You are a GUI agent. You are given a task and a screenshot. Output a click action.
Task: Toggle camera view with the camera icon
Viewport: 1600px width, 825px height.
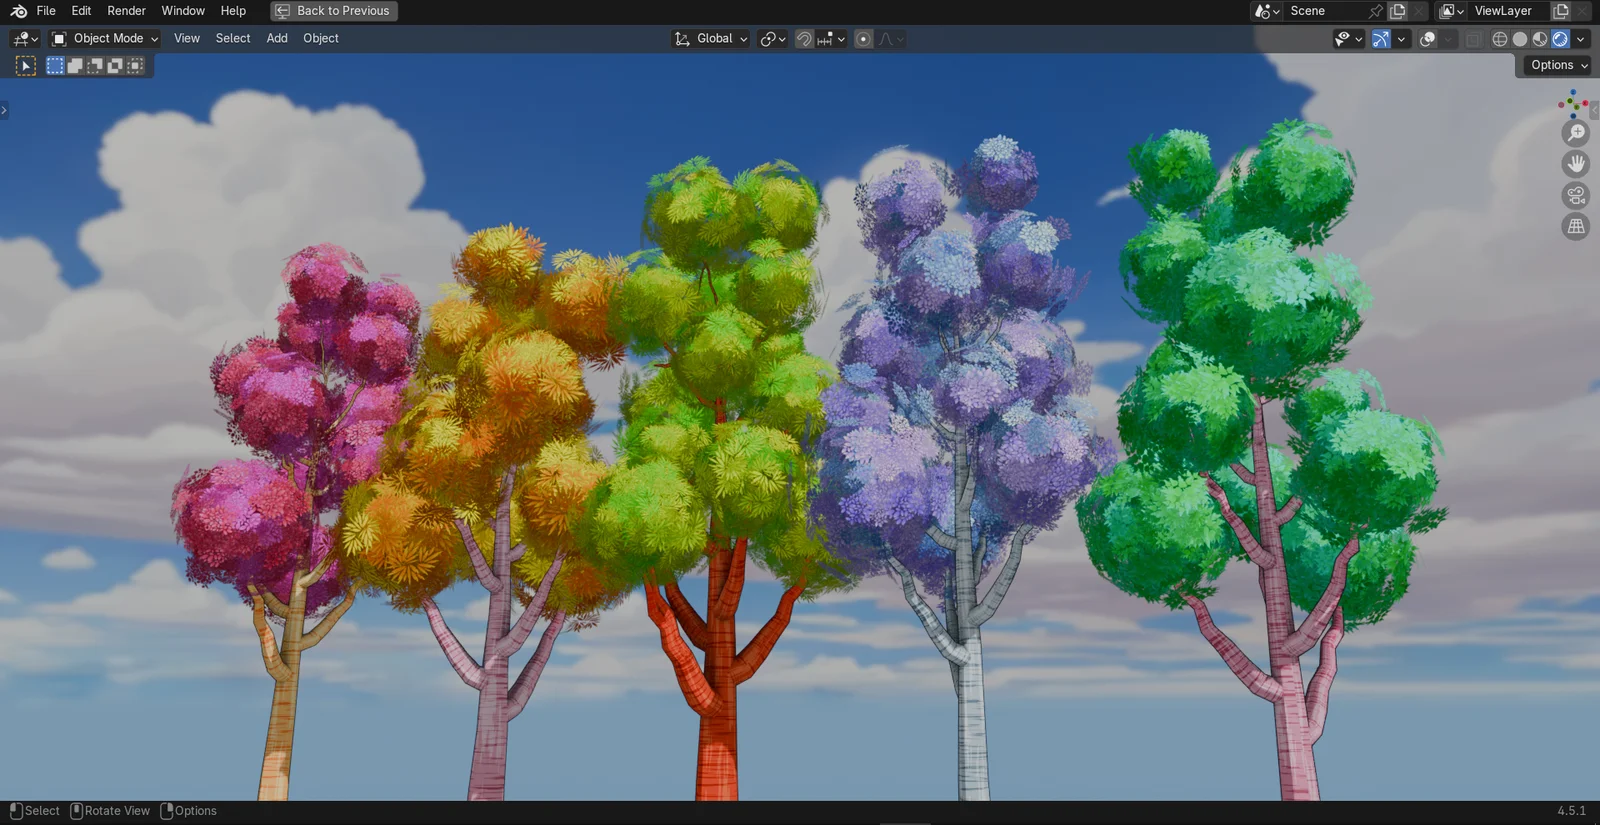tap(1576, 196)
